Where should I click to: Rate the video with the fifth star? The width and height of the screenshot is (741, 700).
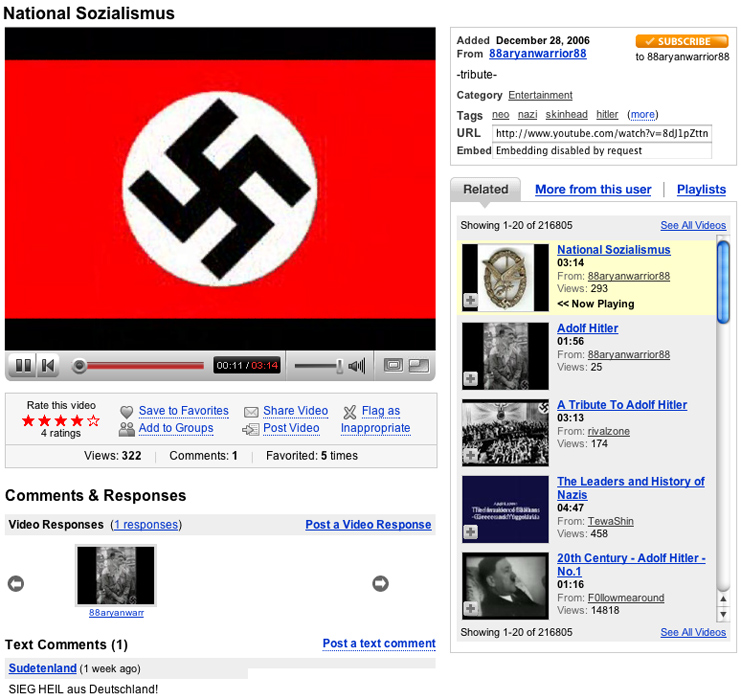[x=94, y=421]
